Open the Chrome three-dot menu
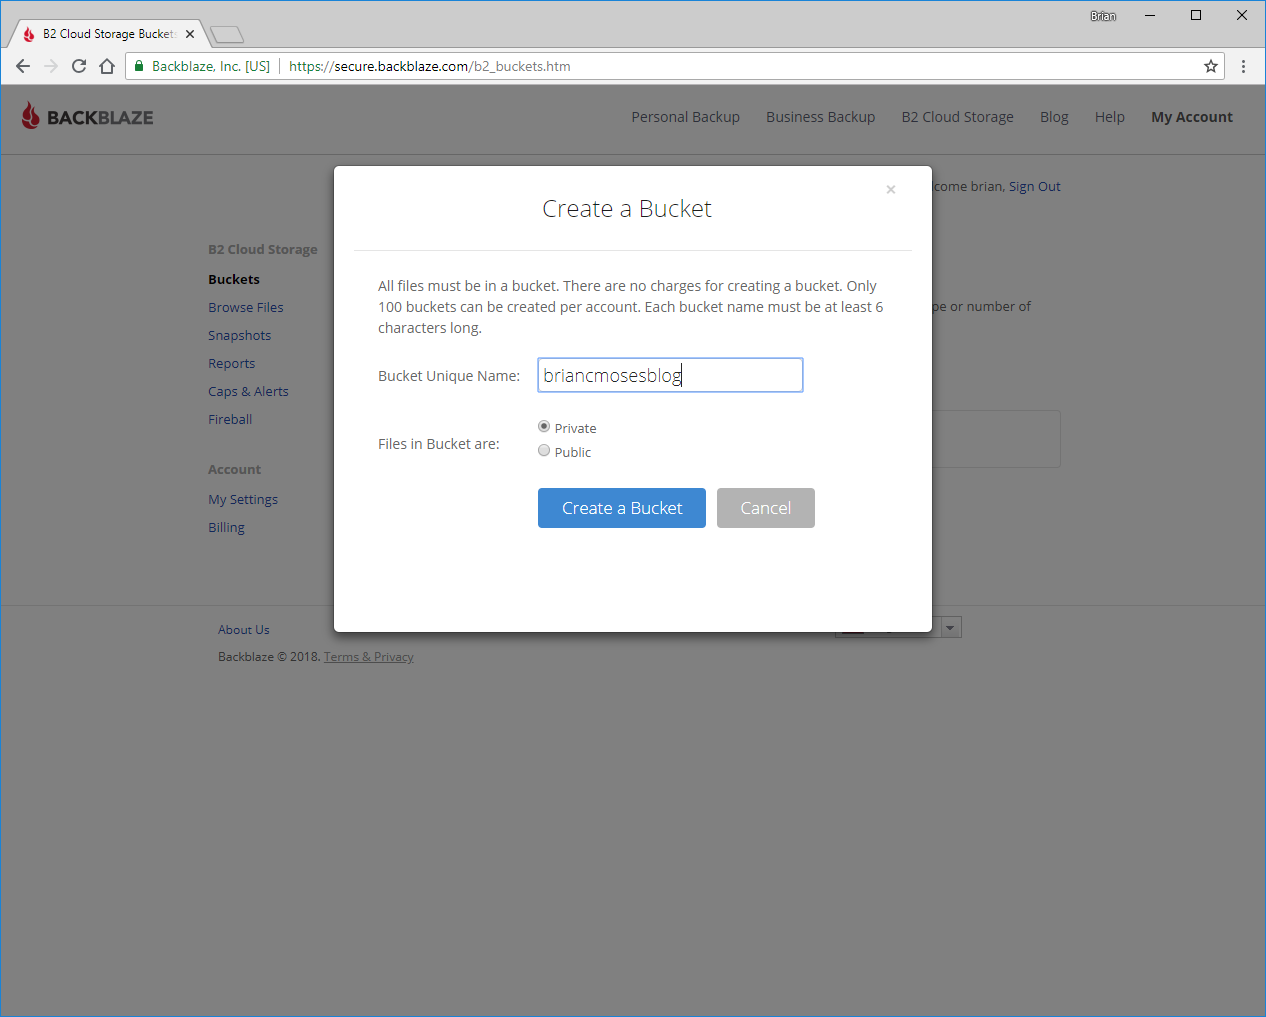This screenshot has height=1017, width=1266. (1243, 66)
